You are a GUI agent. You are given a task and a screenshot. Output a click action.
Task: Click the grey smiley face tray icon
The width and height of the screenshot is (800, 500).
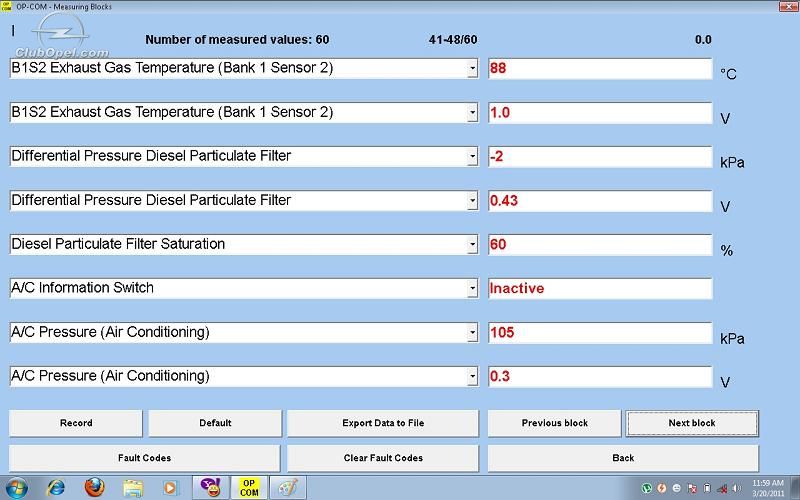677,488
